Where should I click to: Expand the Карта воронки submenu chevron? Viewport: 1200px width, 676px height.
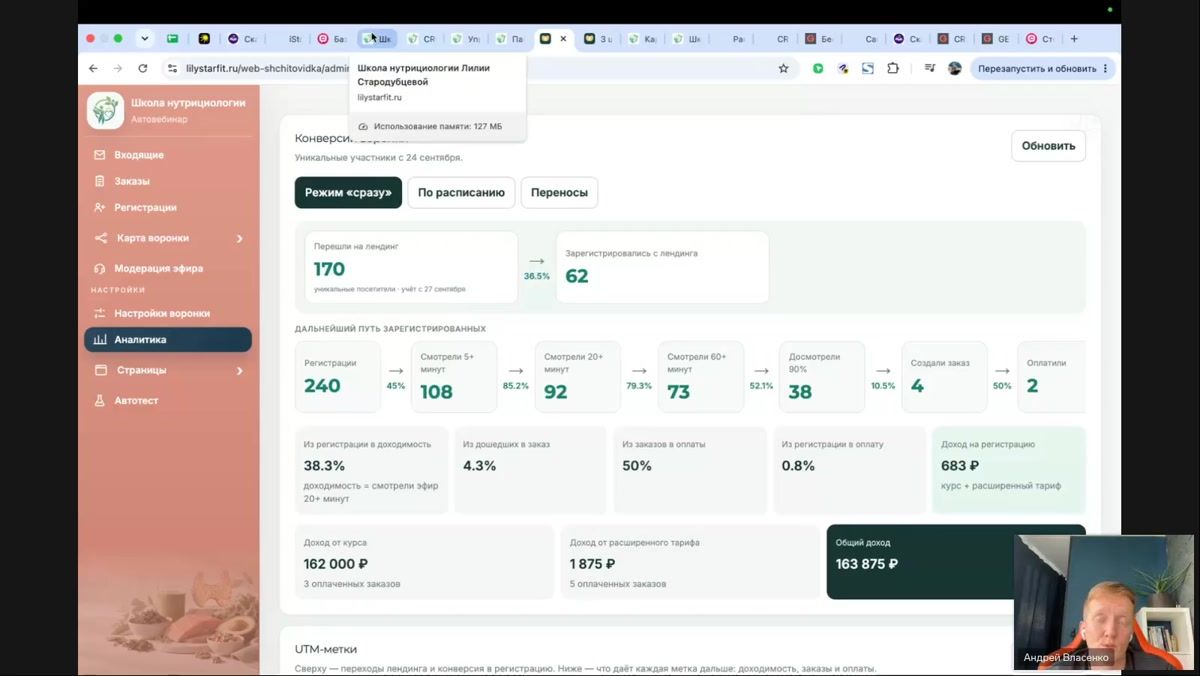[240, 238]
